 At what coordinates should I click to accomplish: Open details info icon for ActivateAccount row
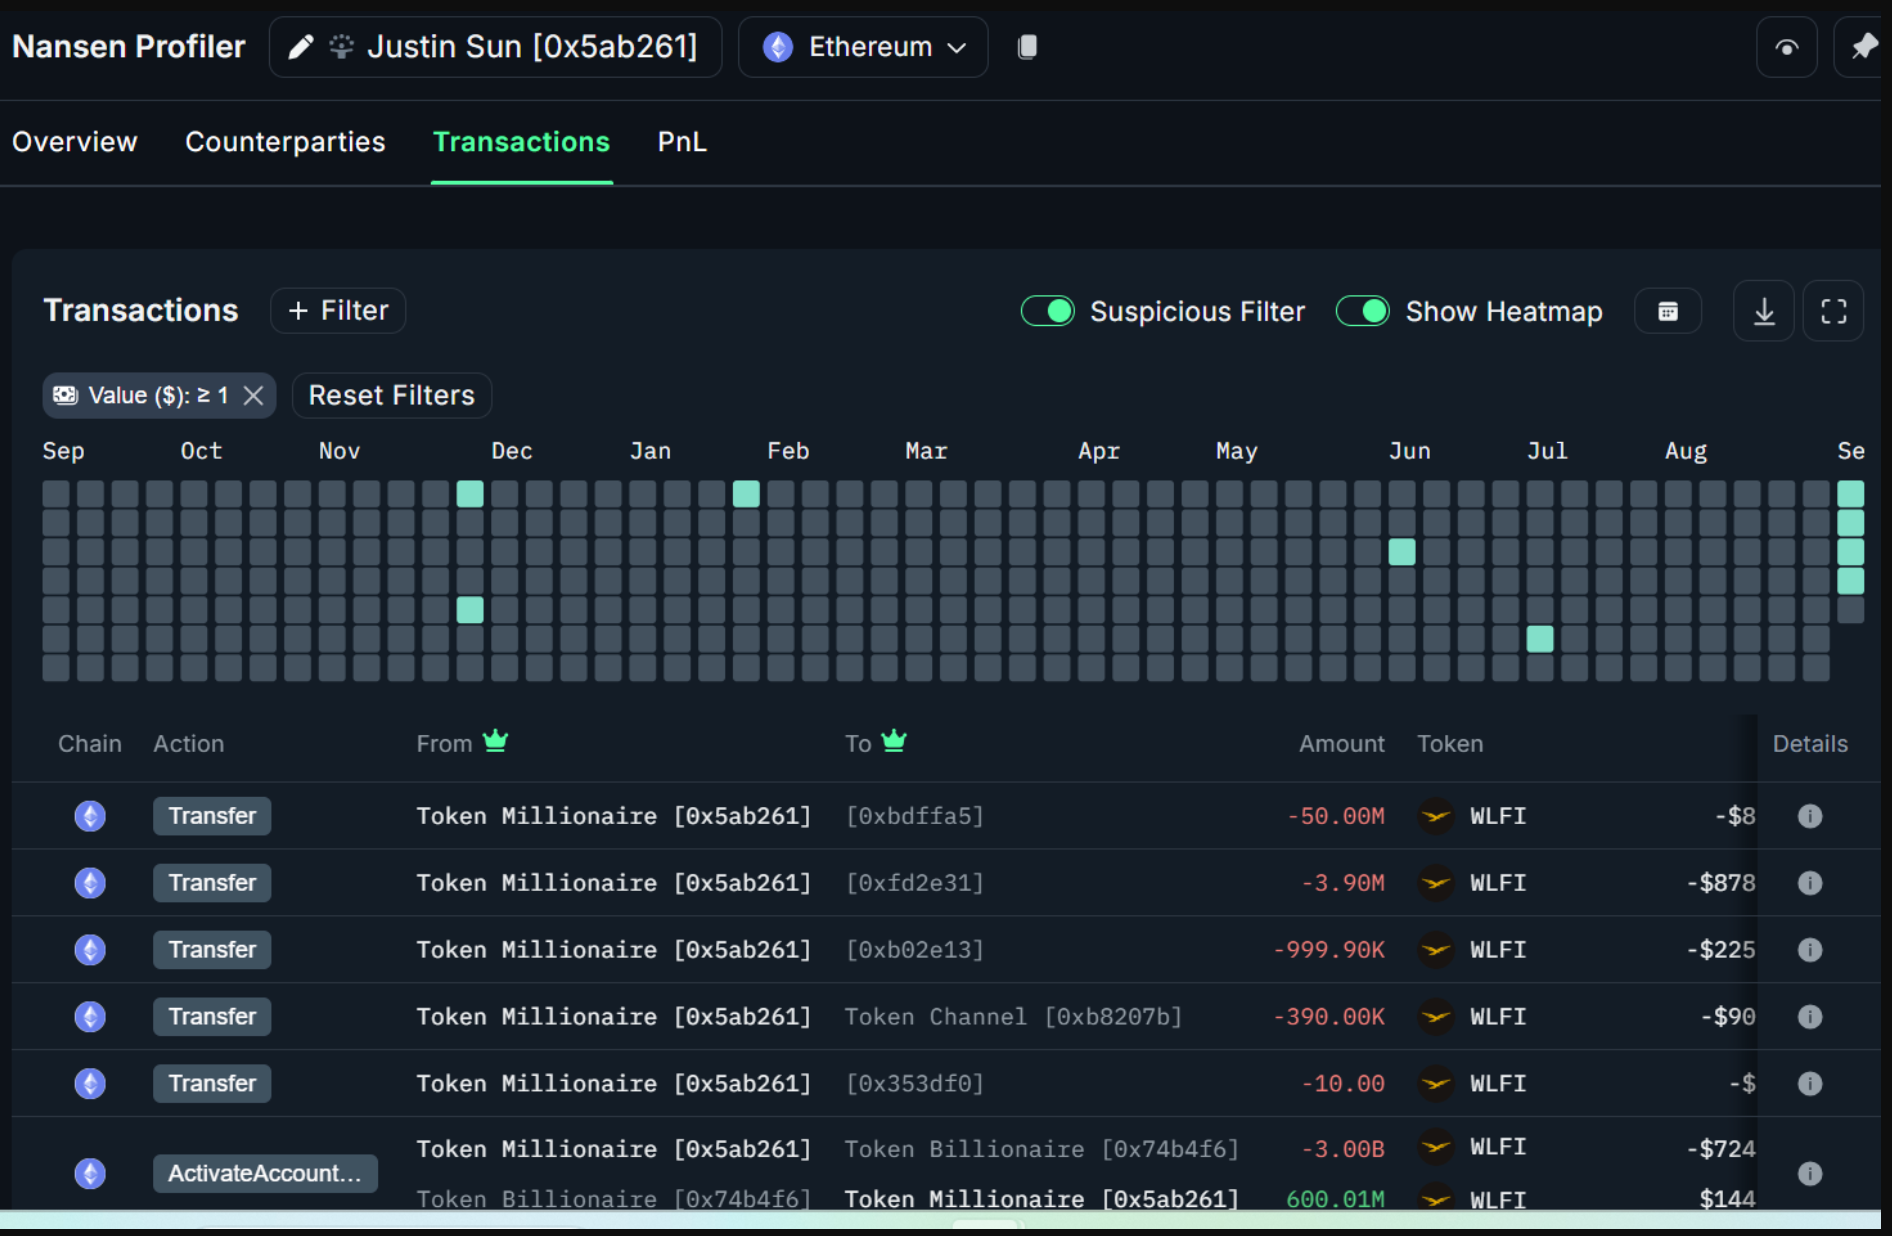click(1810, 1174)
